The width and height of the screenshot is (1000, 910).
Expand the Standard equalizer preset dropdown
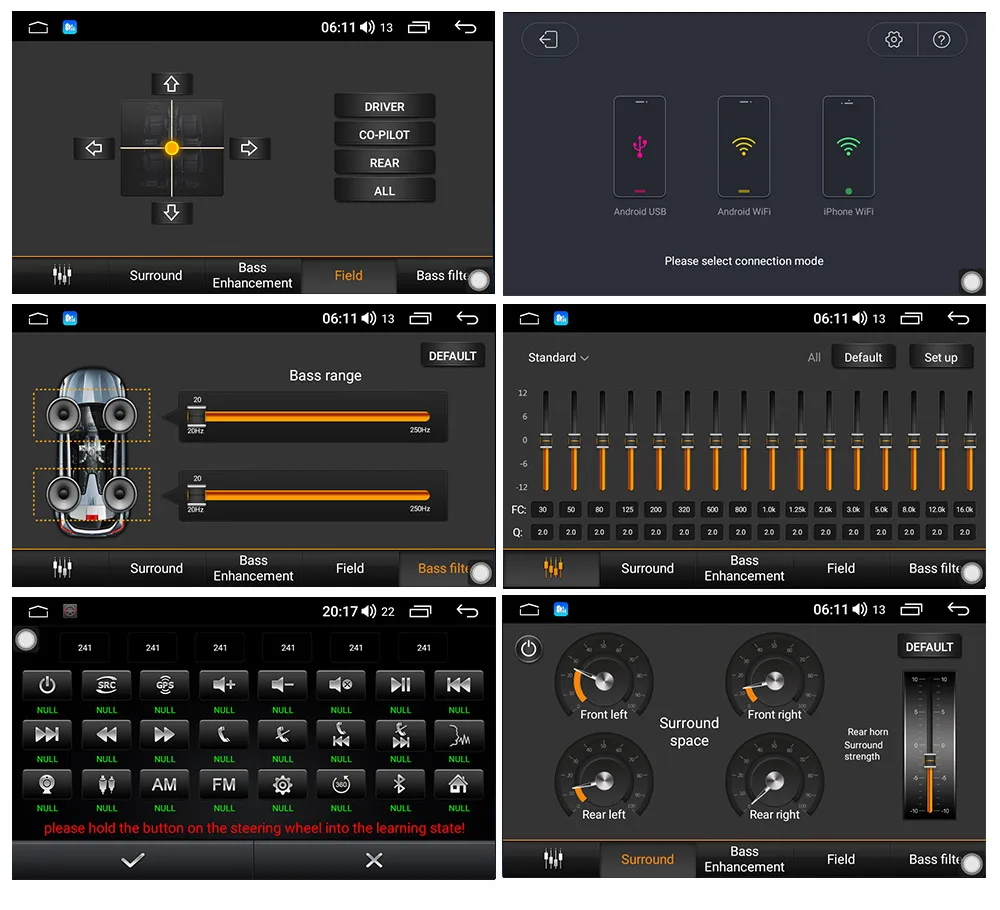(x=558, y=358)
